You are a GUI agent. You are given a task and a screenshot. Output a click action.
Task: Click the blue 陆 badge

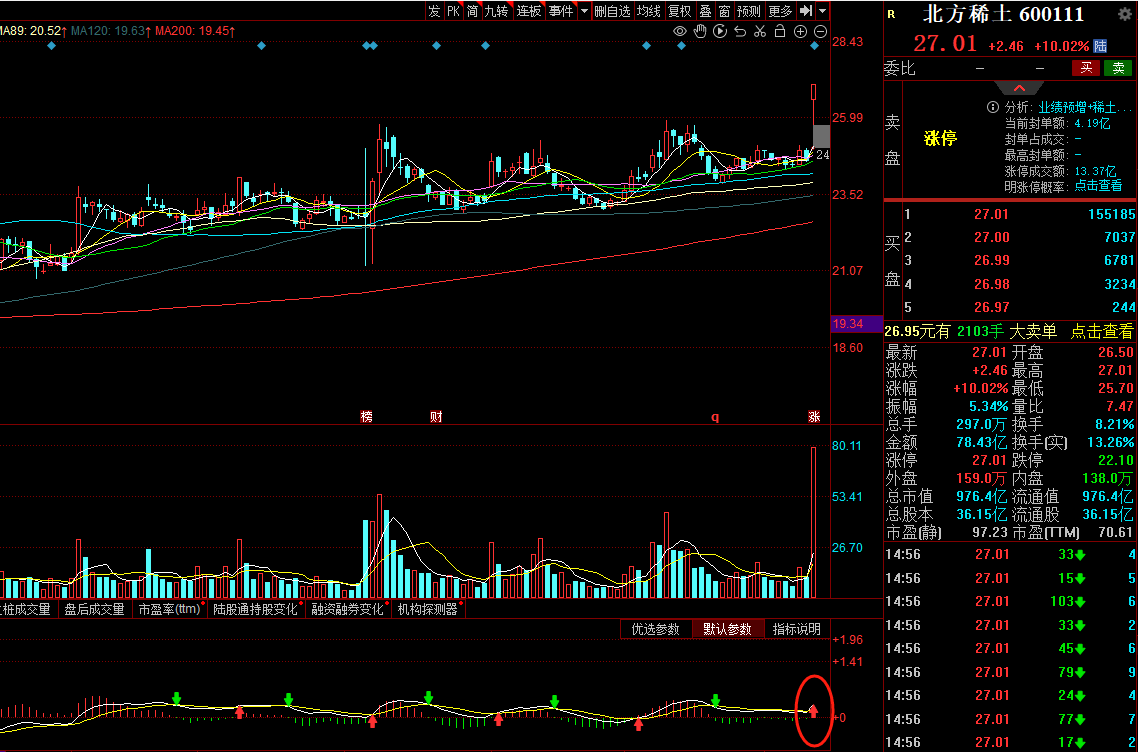(1100, 46)
